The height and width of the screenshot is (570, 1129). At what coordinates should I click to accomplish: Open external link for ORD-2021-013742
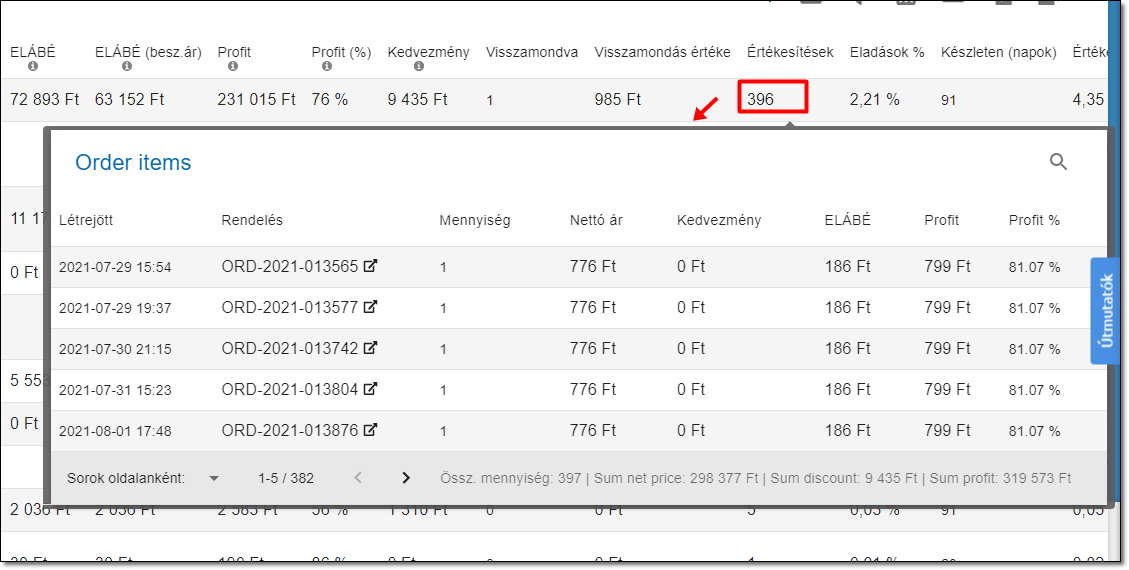click(370, 348)
